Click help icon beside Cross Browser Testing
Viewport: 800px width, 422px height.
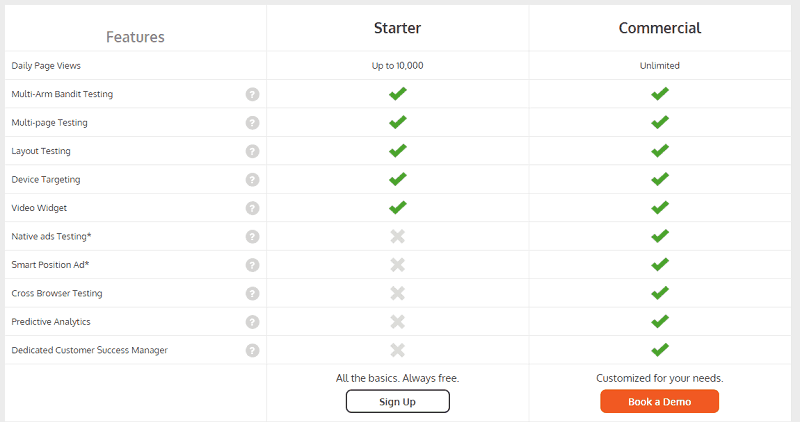[x=252, y=294]
